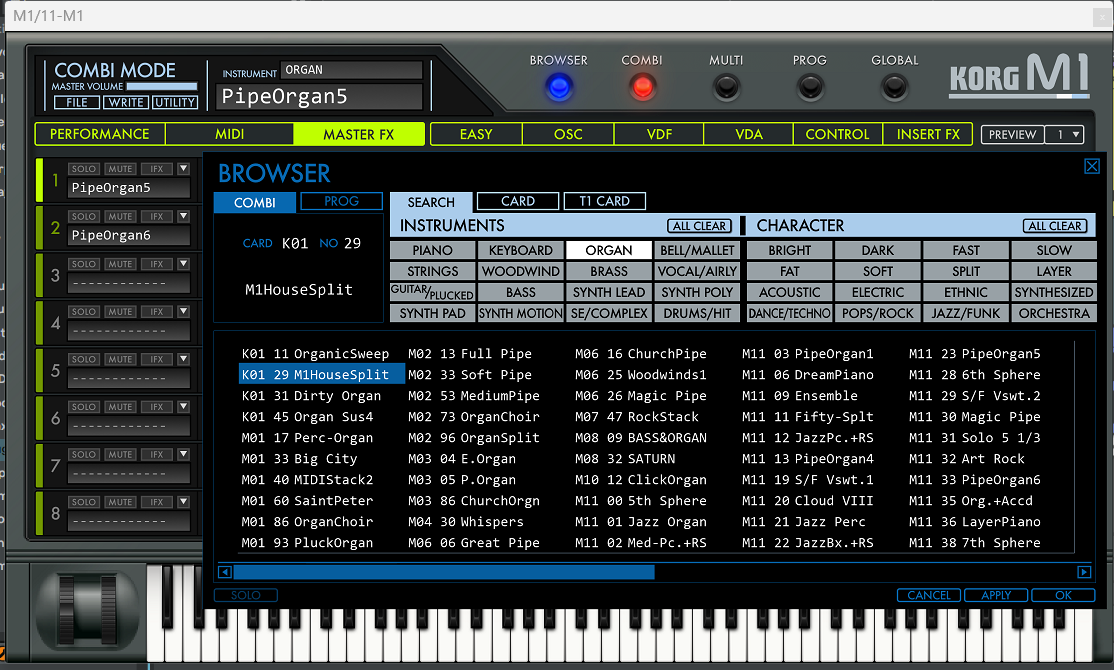
Task: Click the browser SOLO button
Action: pos(246,595)
